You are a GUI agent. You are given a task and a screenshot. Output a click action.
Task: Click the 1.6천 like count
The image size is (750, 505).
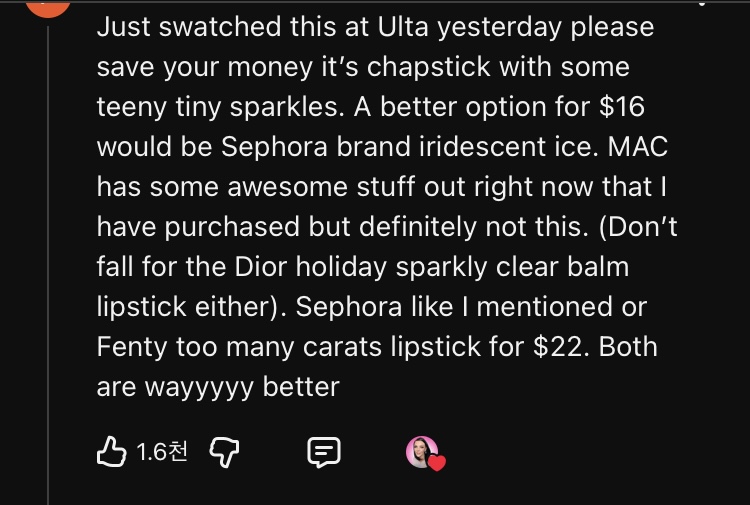coord(161,453)
